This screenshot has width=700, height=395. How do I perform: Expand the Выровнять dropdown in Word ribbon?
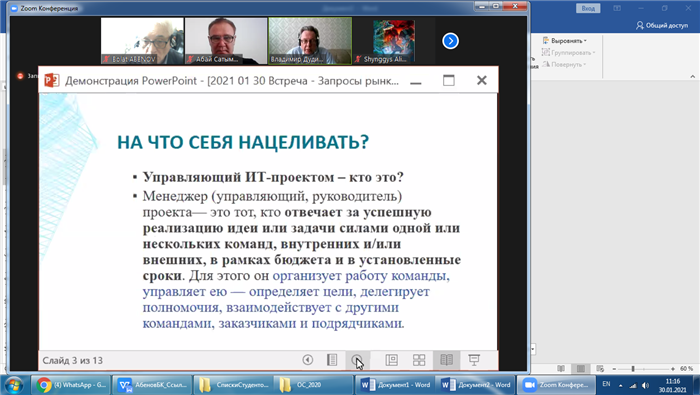[x=565, y=41]
